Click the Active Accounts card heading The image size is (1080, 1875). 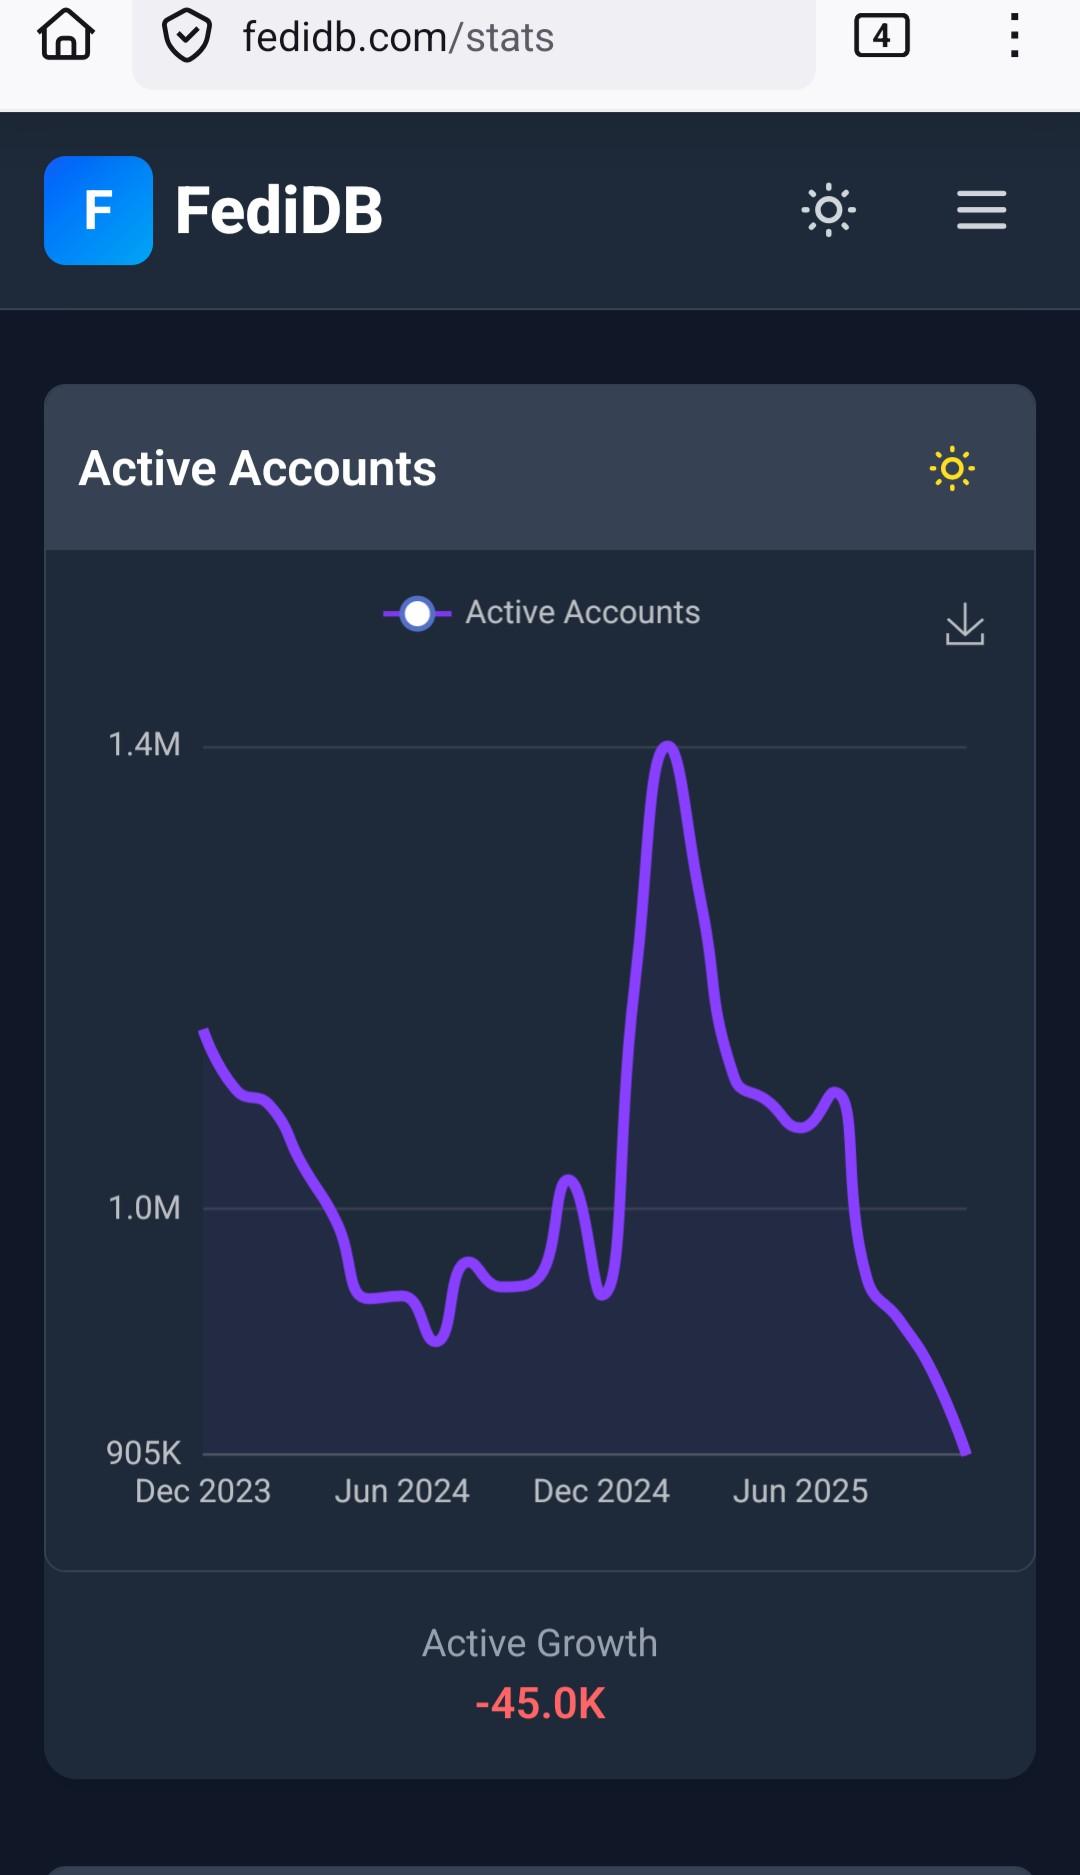(x=258, y=468)
